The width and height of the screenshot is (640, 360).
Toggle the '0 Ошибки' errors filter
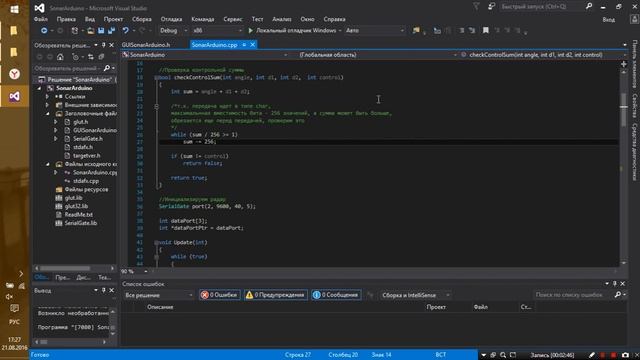(220, 295)
